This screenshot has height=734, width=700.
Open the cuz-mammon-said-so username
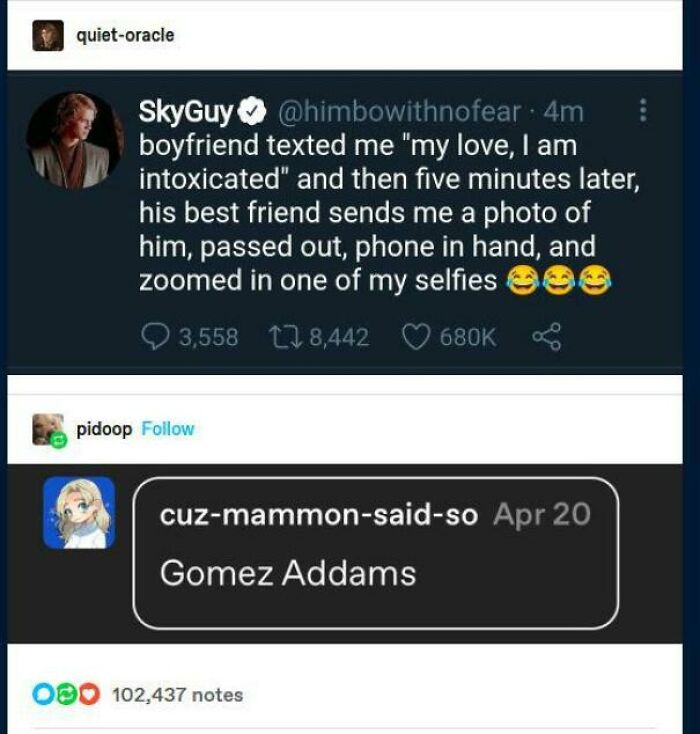click(x=319, y=515)
